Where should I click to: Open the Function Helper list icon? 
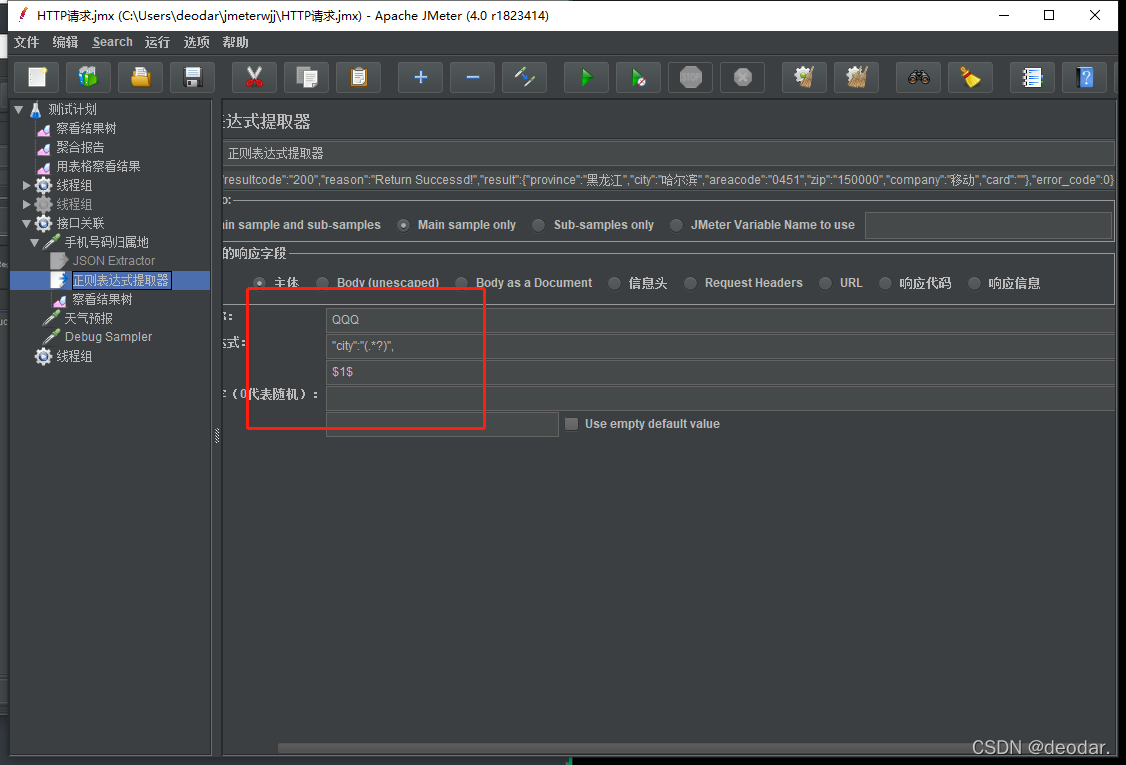point(1033,77)
